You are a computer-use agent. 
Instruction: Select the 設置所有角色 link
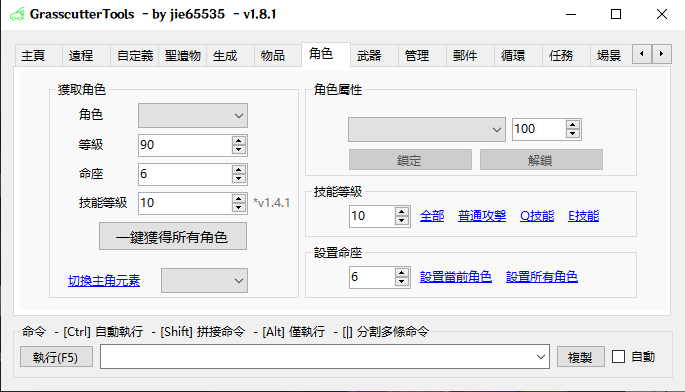[542, 277]
